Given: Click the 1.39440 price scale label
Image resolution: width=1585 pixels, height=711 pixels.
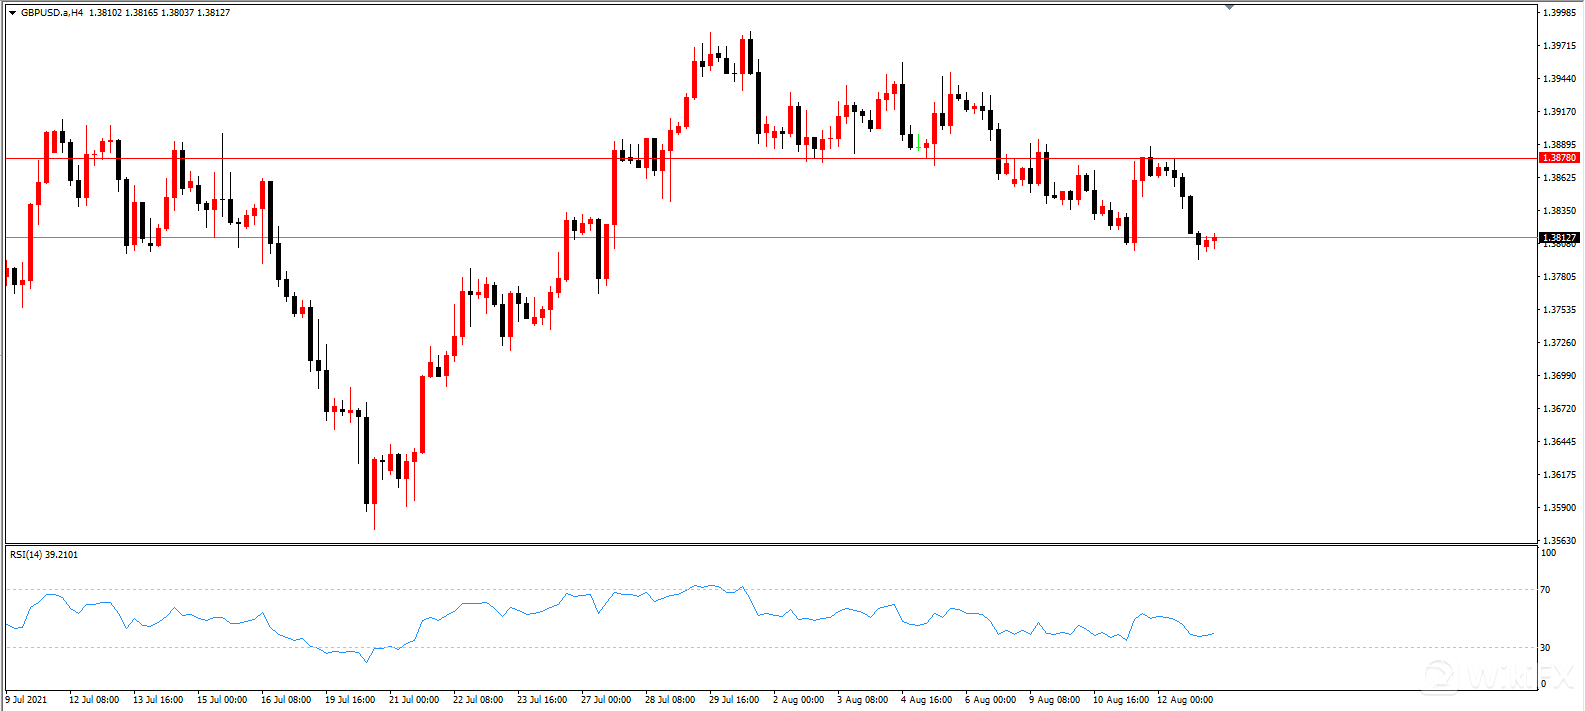Looking at the screenshot, I should click(1560, 79).
